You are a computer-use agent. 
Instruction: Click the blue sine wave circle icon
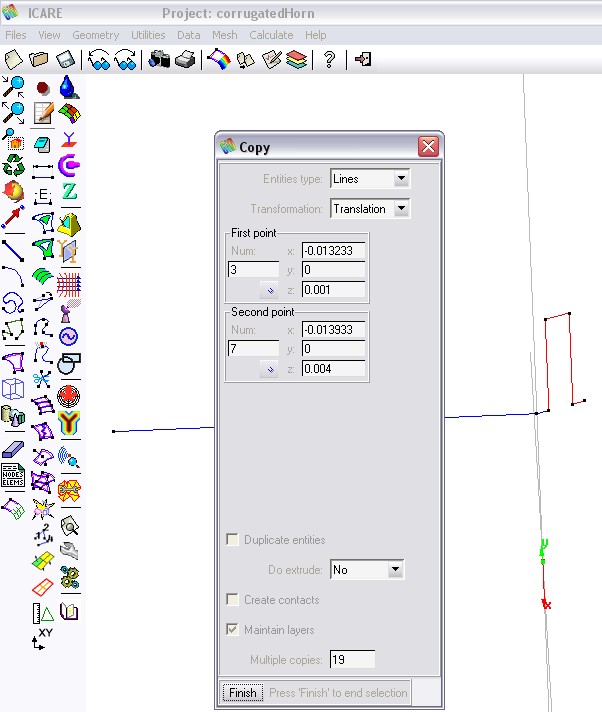[x=69, y=336]
